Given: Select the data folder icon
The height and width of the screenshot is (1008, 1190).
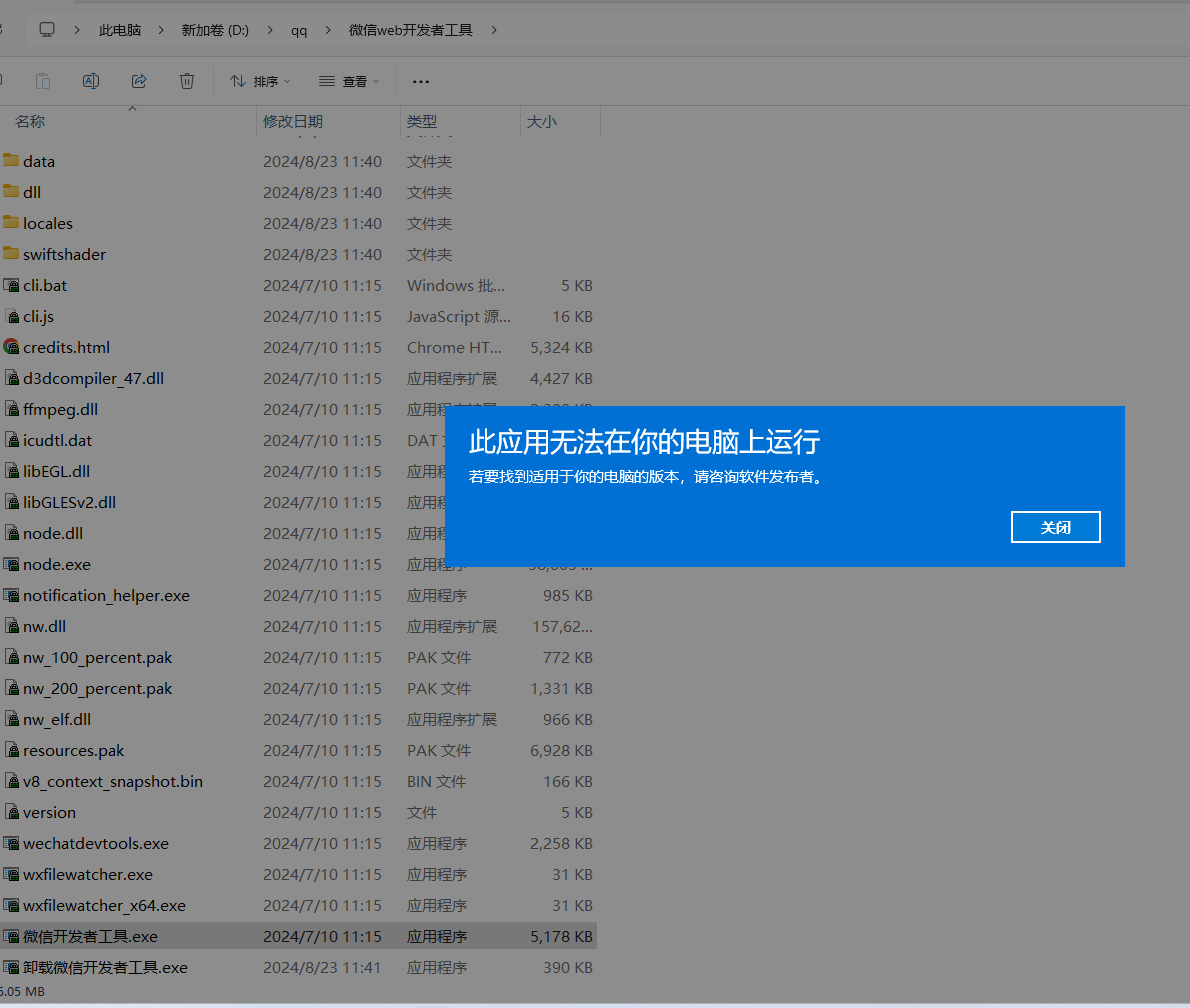Looking at the screenshot, I should coord(11,160).
